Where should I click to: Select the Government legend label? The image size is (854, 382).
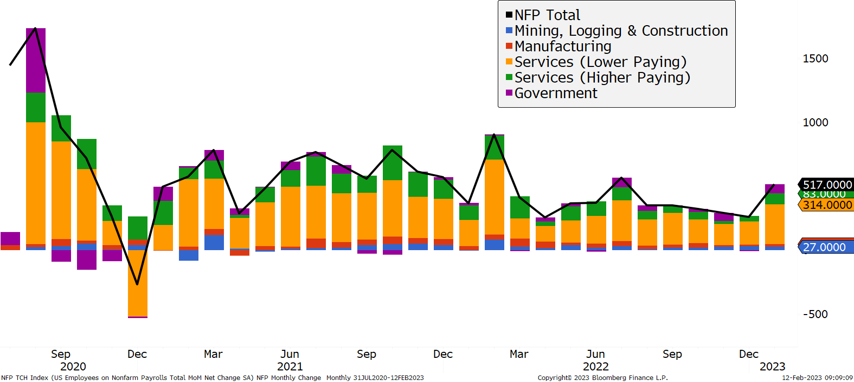pos(556,93)
